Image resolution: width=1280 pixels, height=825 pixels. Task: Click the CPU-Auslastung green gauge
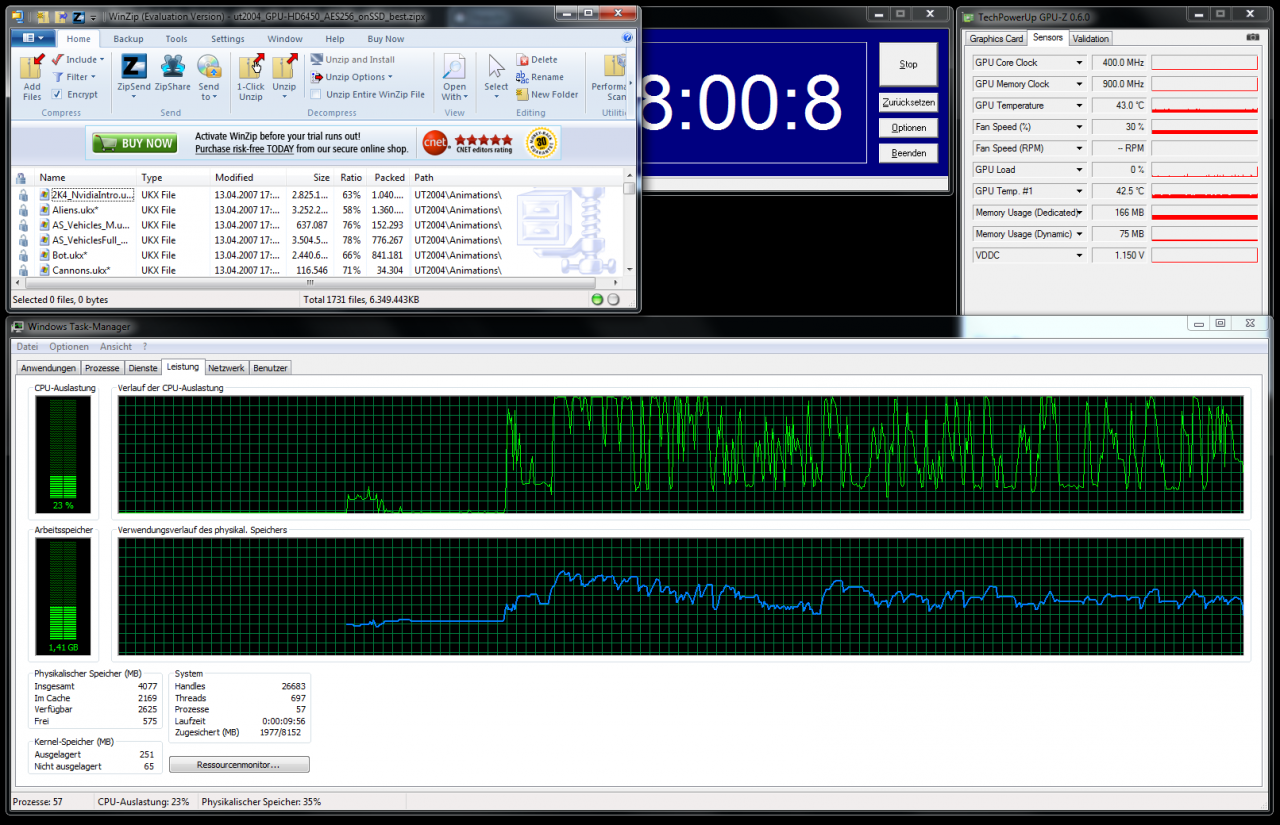point(62,455)
